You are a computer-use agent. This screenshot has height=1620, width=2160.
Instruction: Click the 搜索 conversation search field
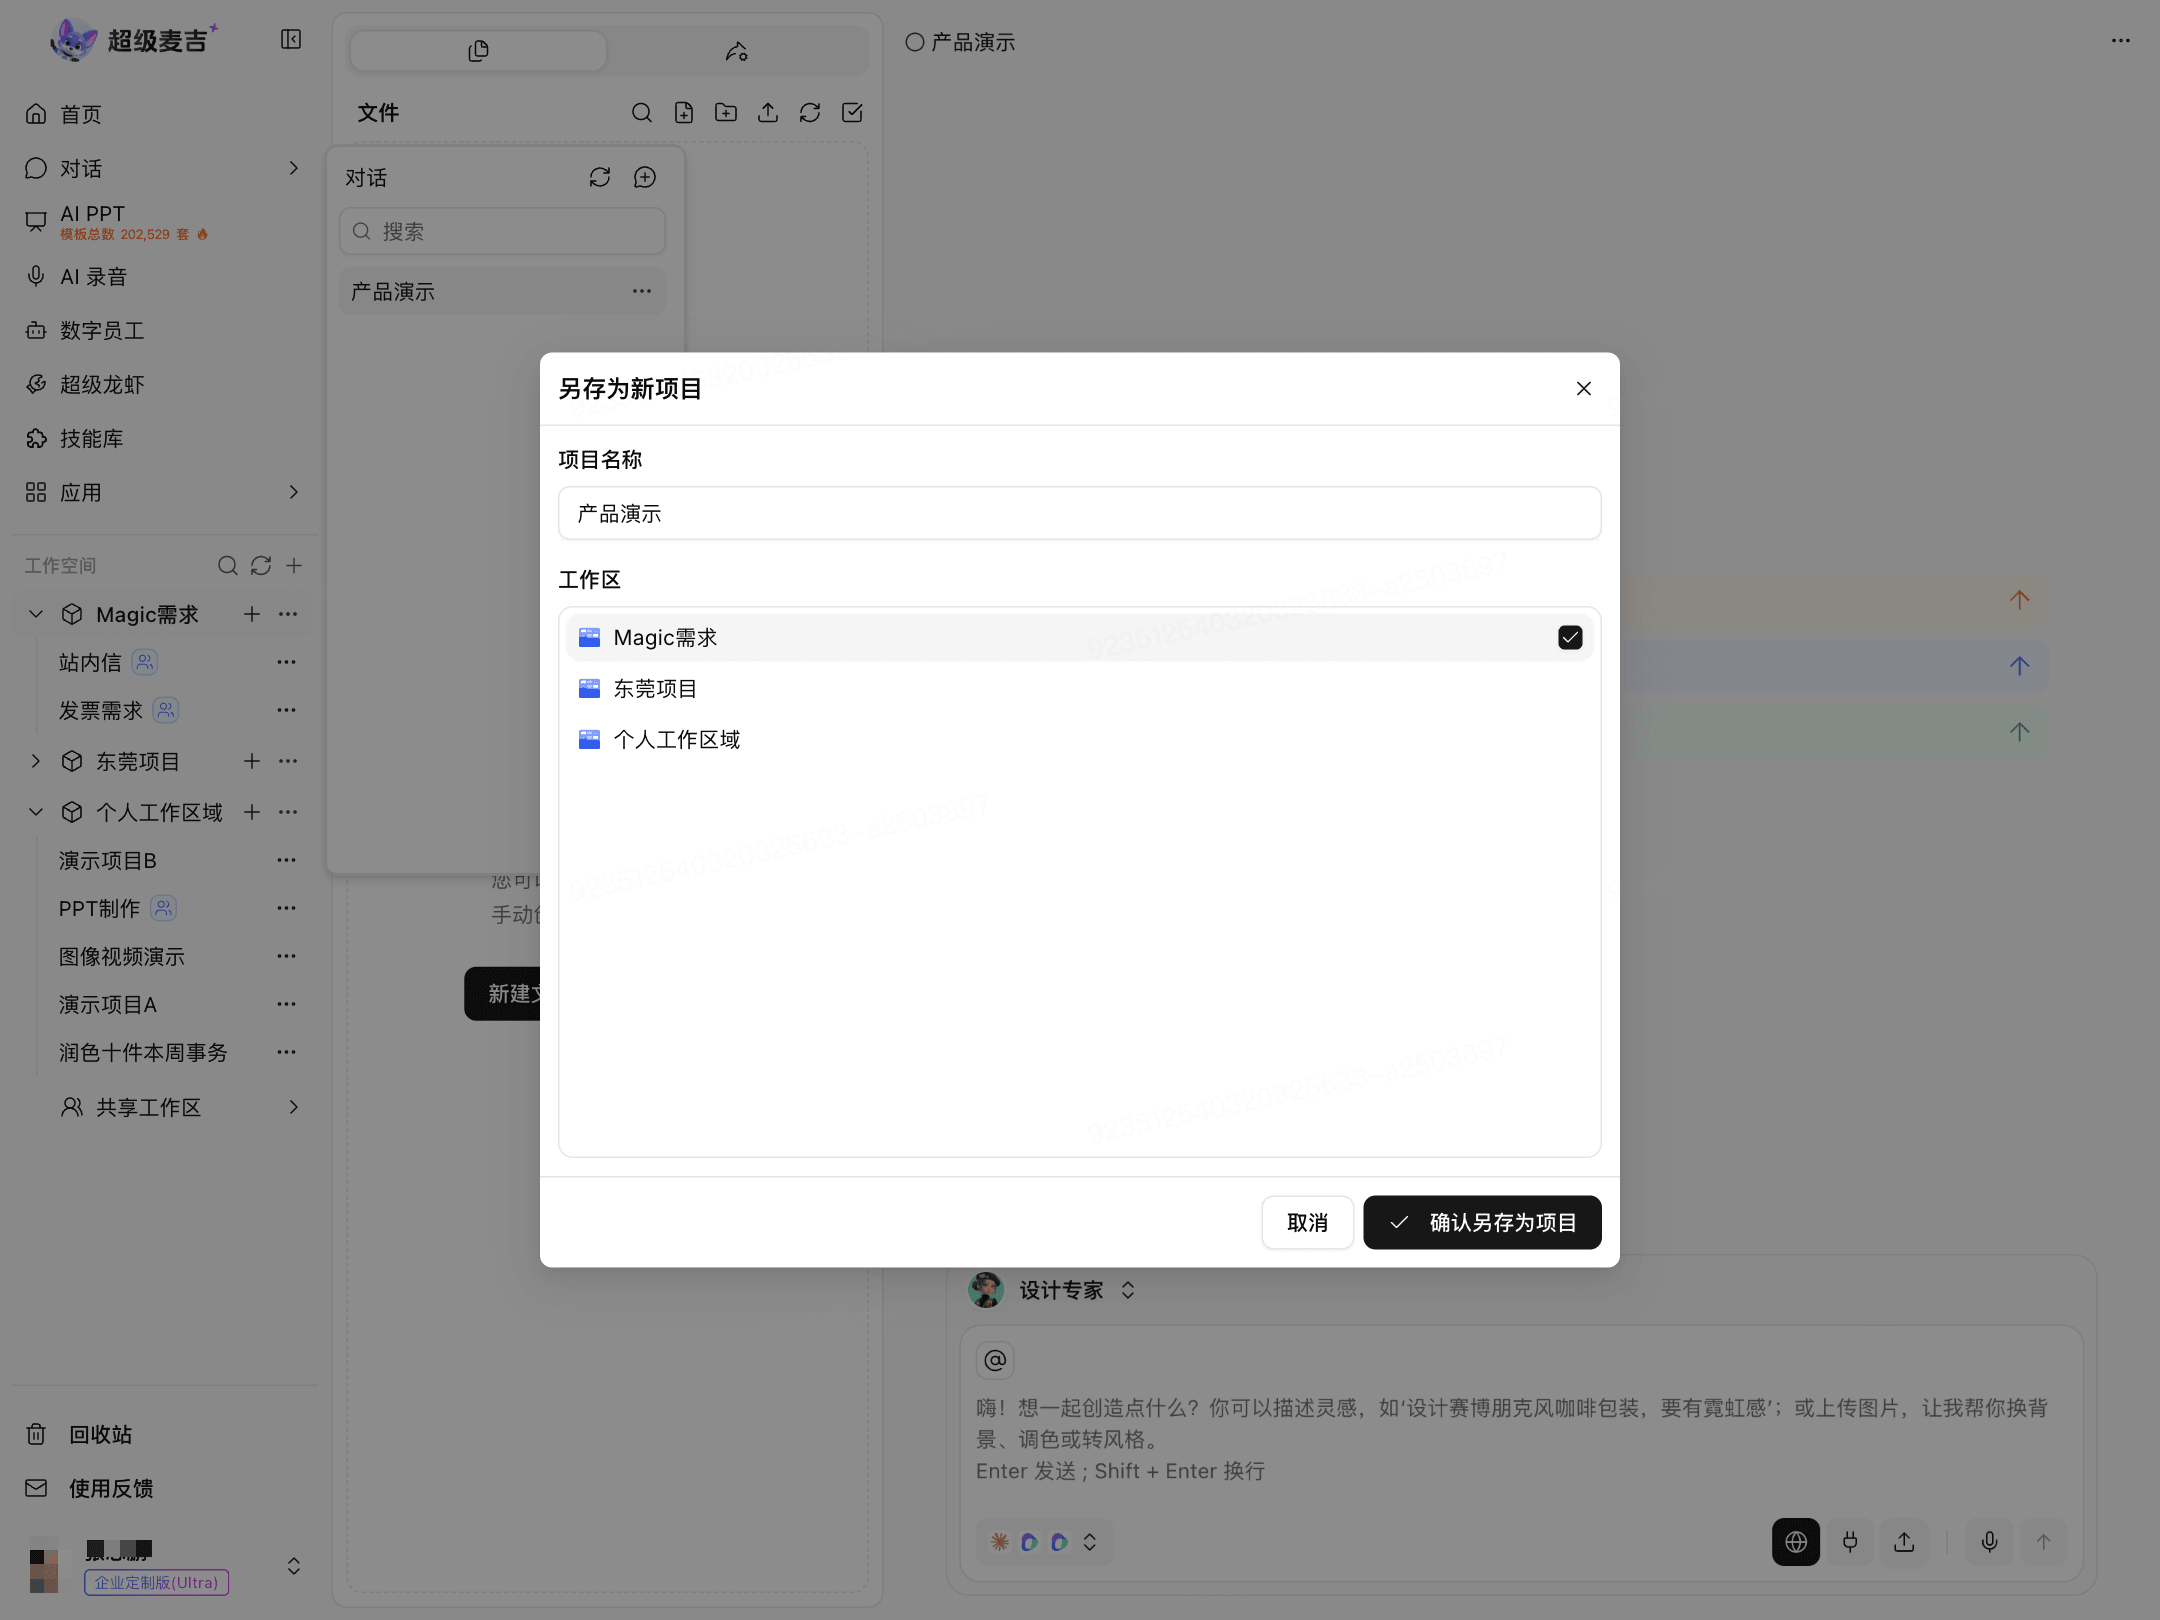(502, 231)
